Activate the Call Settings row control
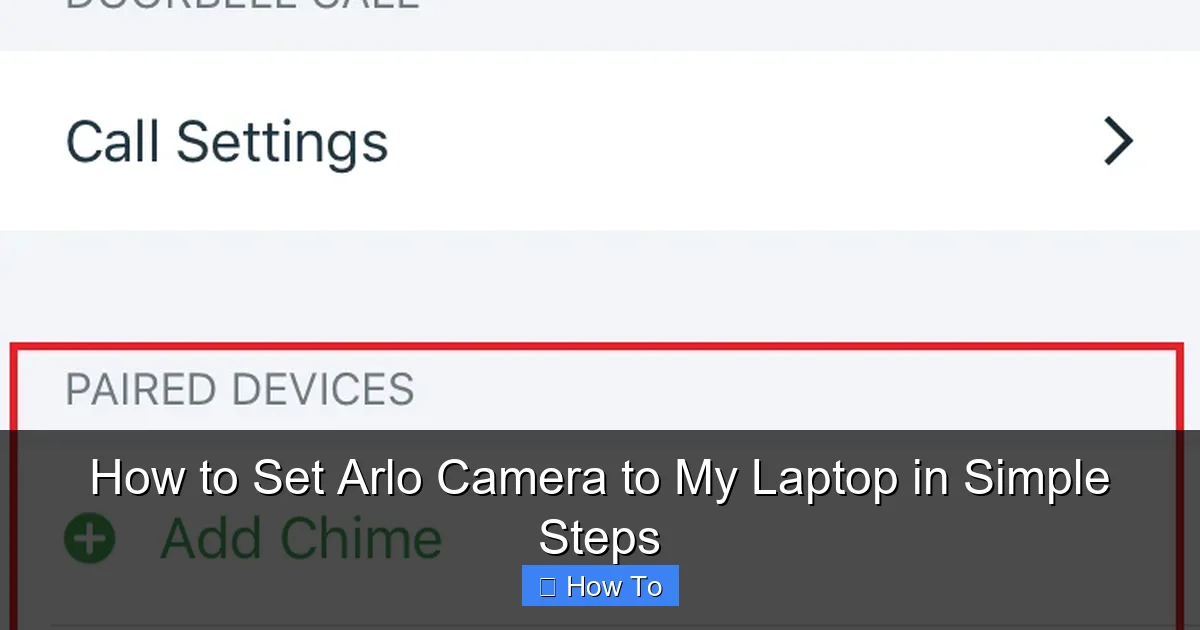The image size is (1200, 630). click(x=600, y=141)
